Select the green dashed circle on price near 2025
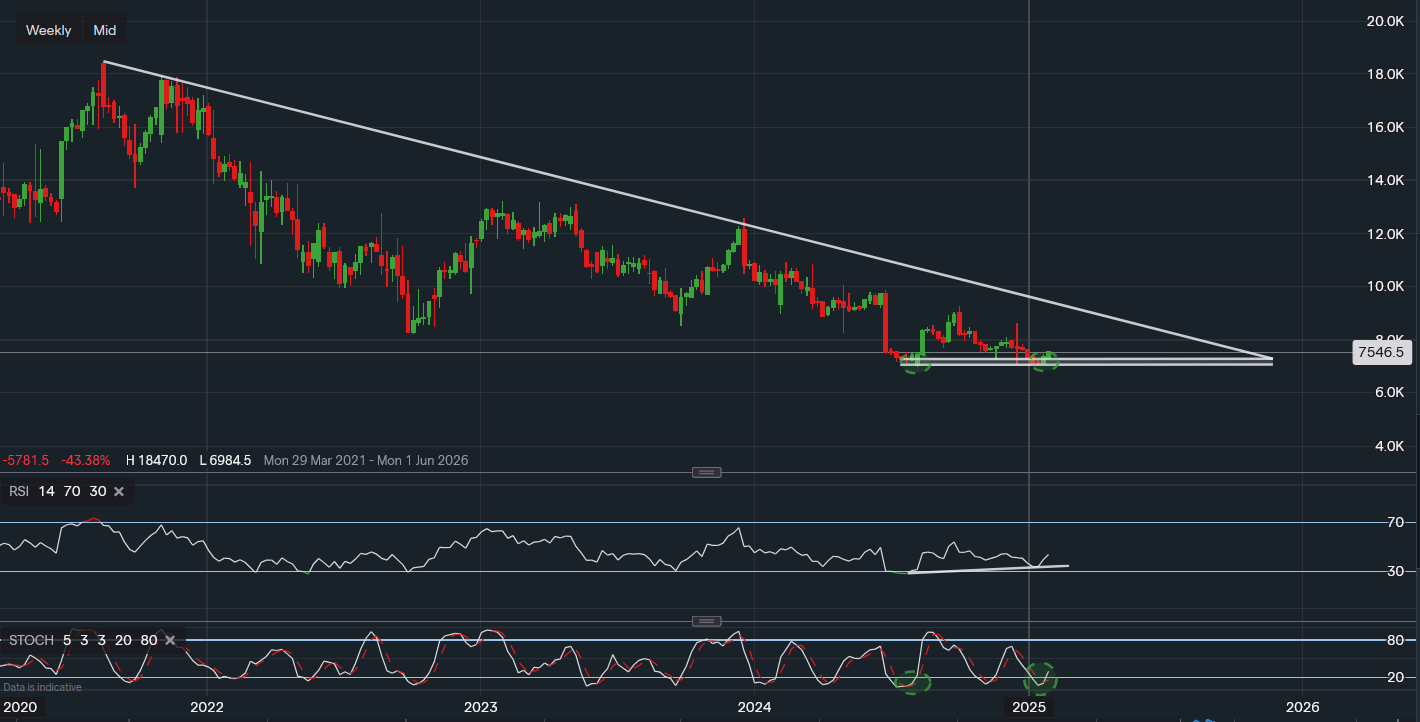Image resolution: width=1420 pixels, height=722 pixels. pyautogui.click(x=1045, y=361)
